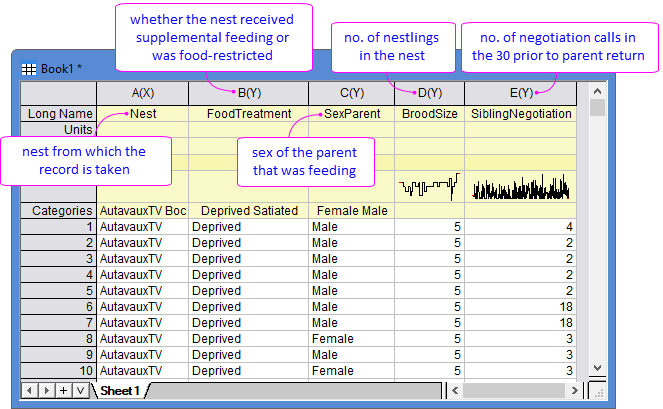Select column D(Y) header

(x=430, y=93)
